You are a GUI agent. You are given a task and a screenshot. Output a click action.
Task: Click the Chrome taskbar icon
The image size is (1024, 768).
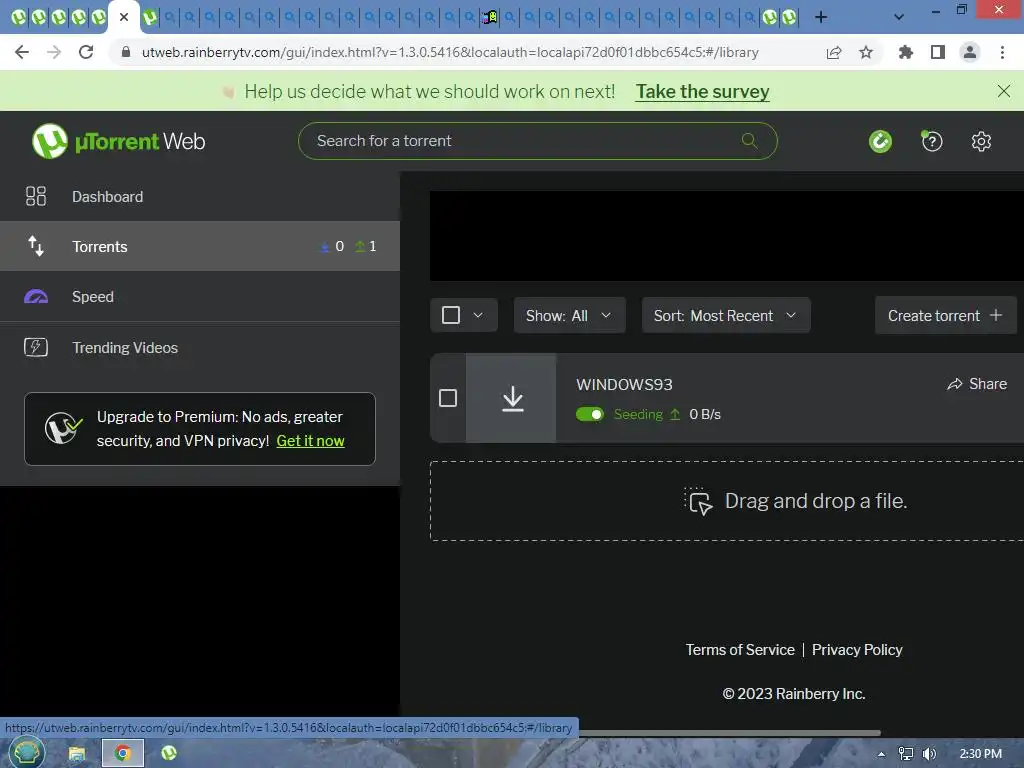(123, 754)
